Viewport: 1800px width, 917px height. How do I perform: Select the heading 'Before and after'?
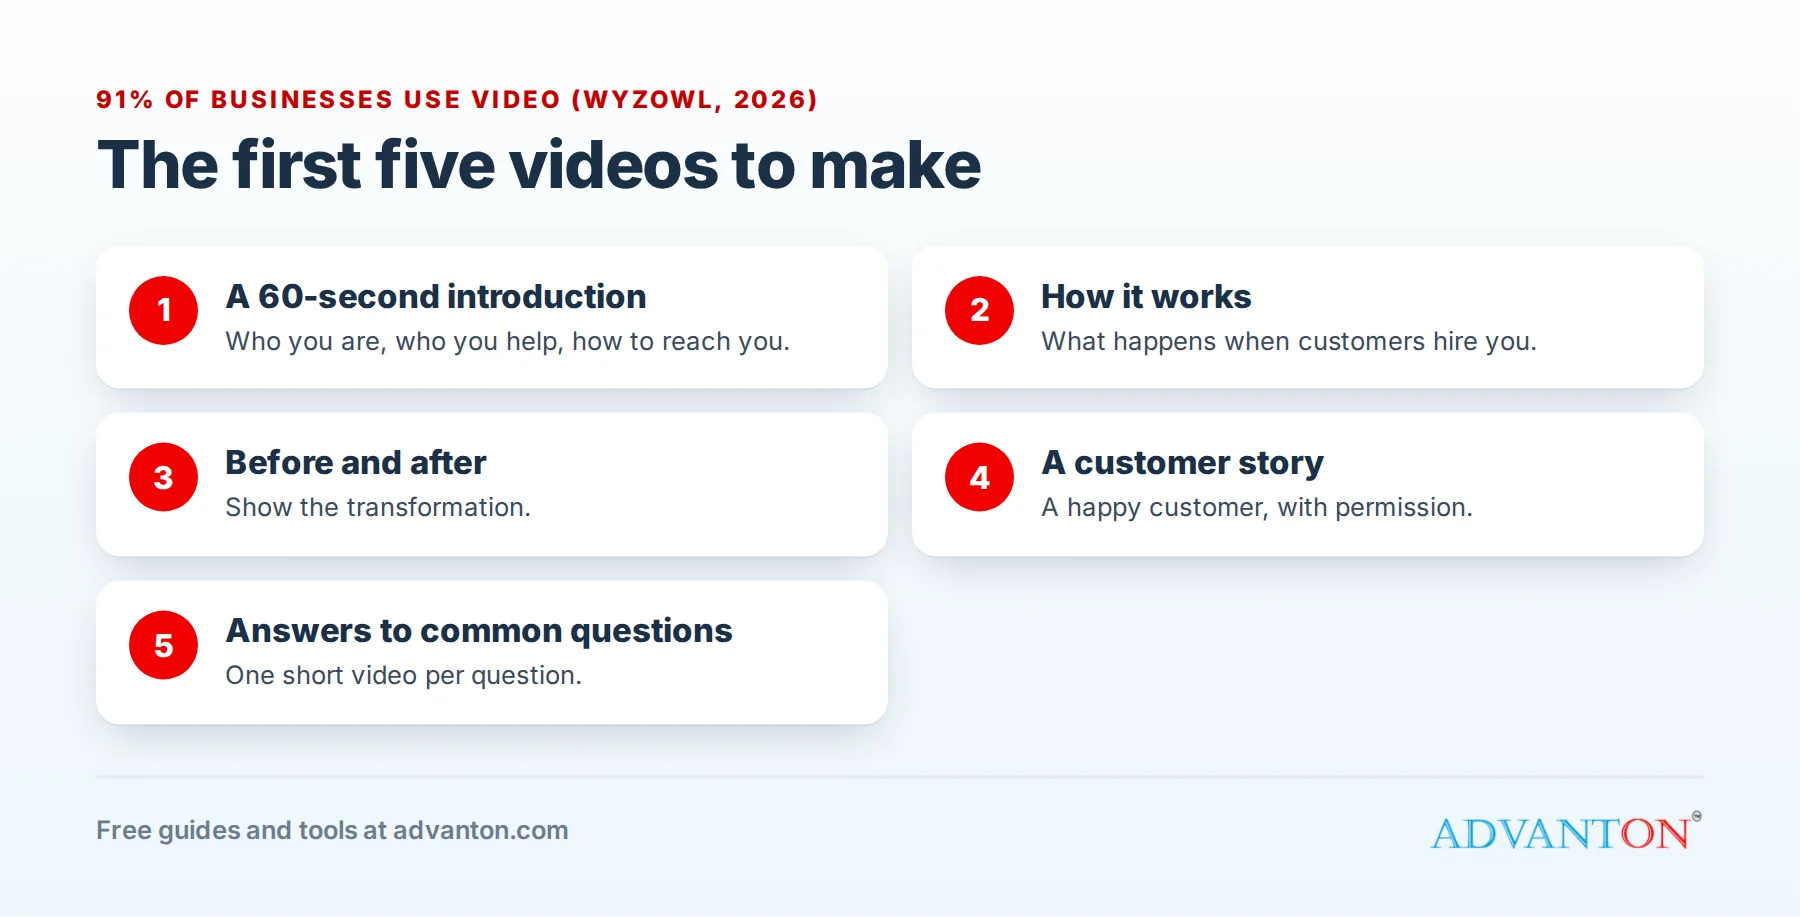356,463
